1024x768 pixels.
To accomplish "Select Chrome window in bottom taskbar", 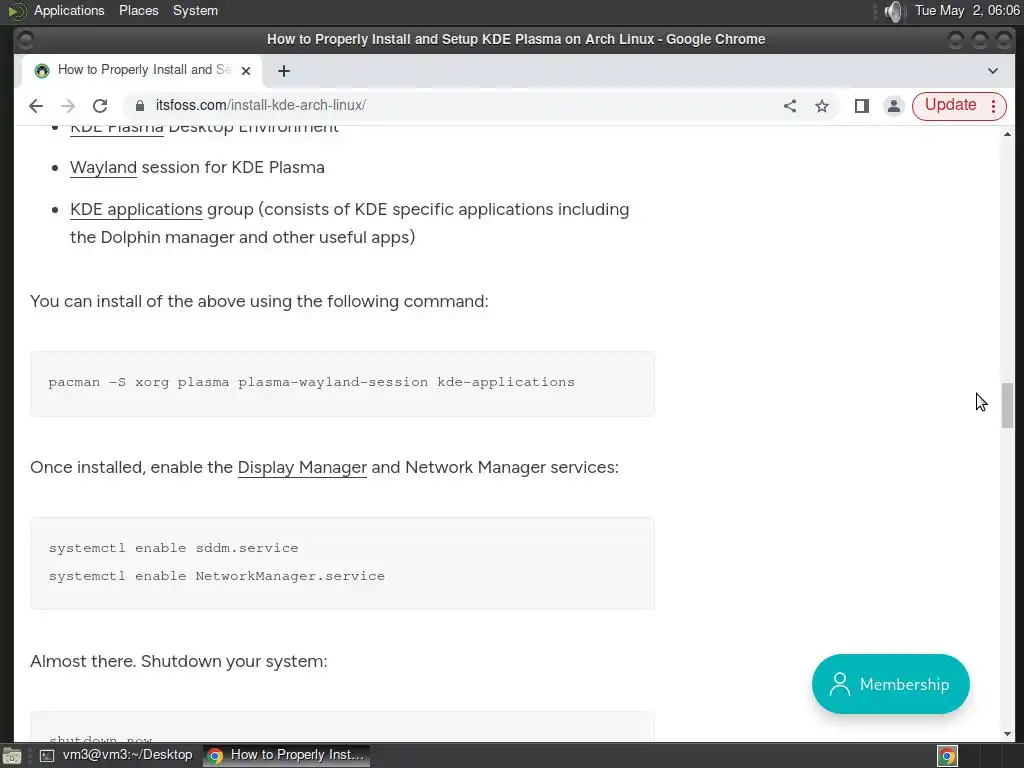I will [286, 755].
